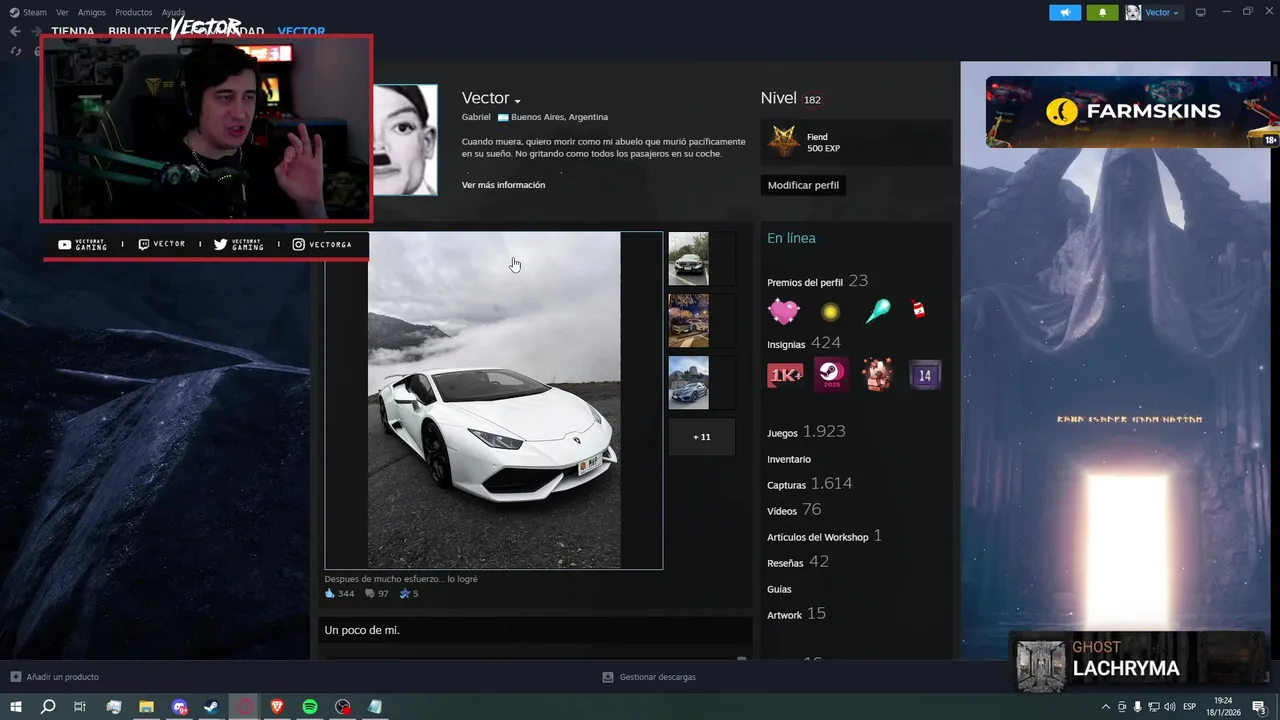The width and height of the screenshot is (1280, 720).
Task: Open the Amigos menu
Action: (x=92, y=12)
